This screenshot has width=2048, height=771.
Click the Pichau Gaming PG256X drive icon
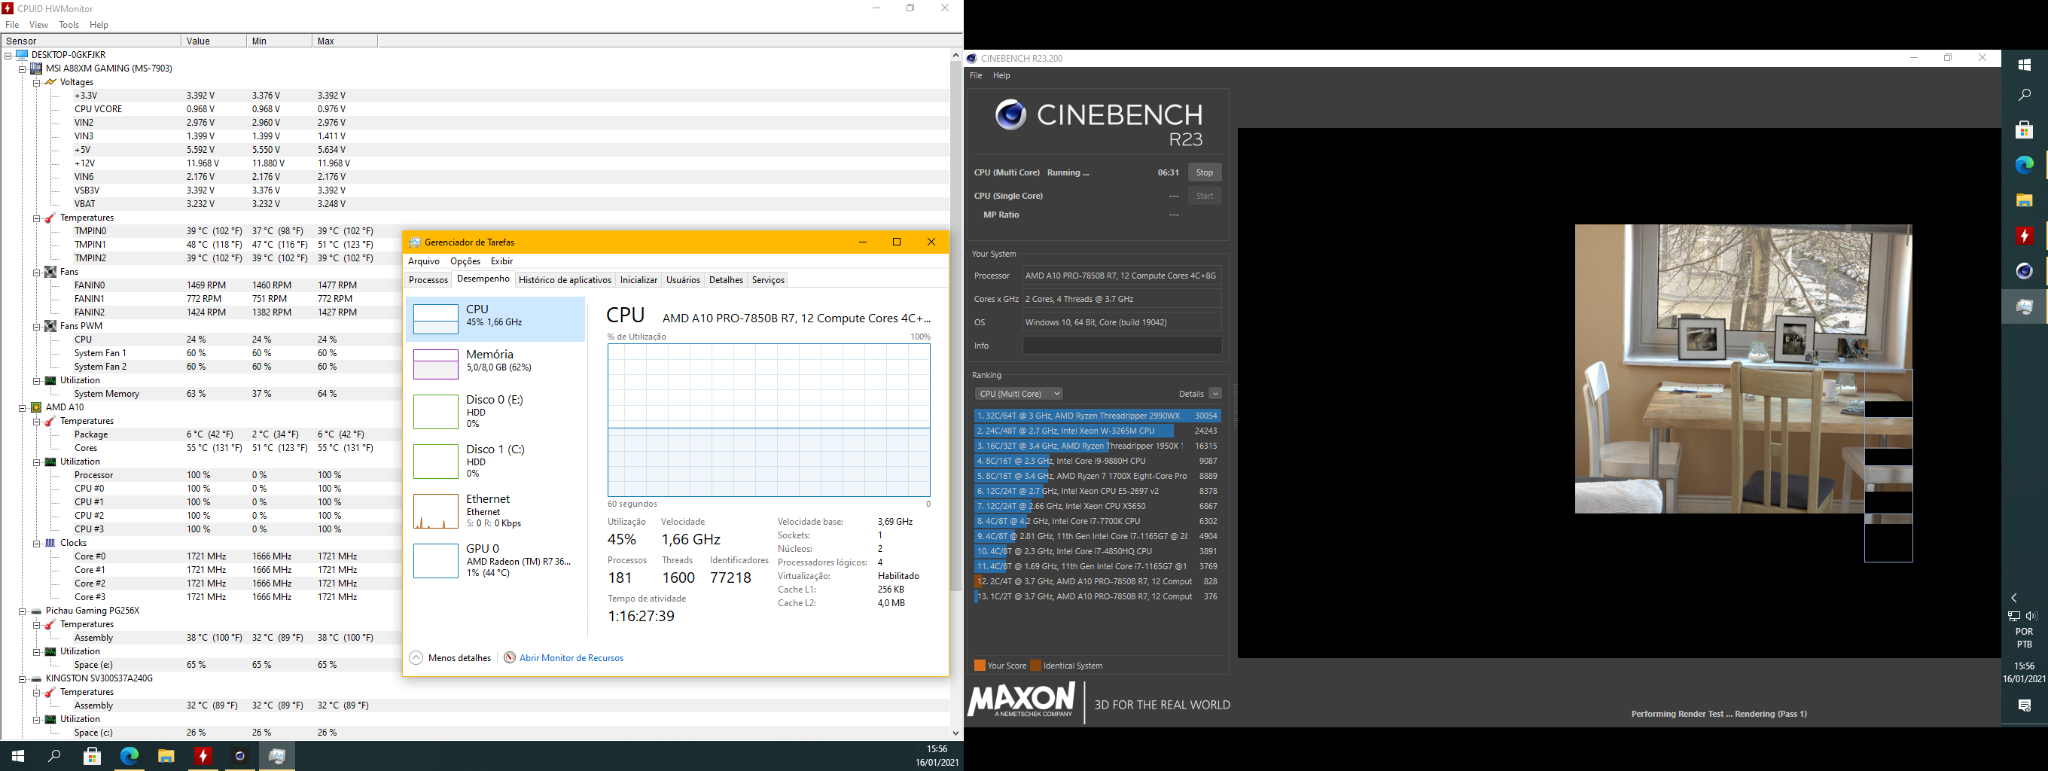[36, 611]
